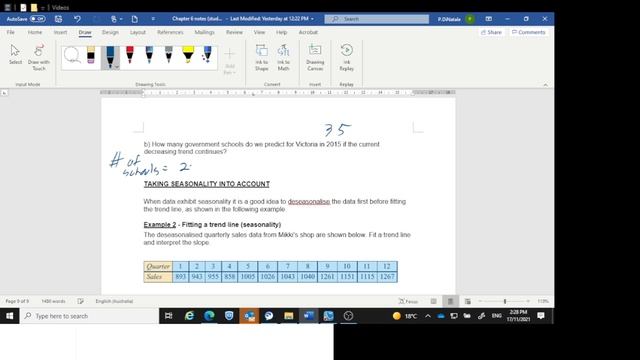Open the Acrobat tab
This screenshot has width=640, height=360.
coord(308,32)
